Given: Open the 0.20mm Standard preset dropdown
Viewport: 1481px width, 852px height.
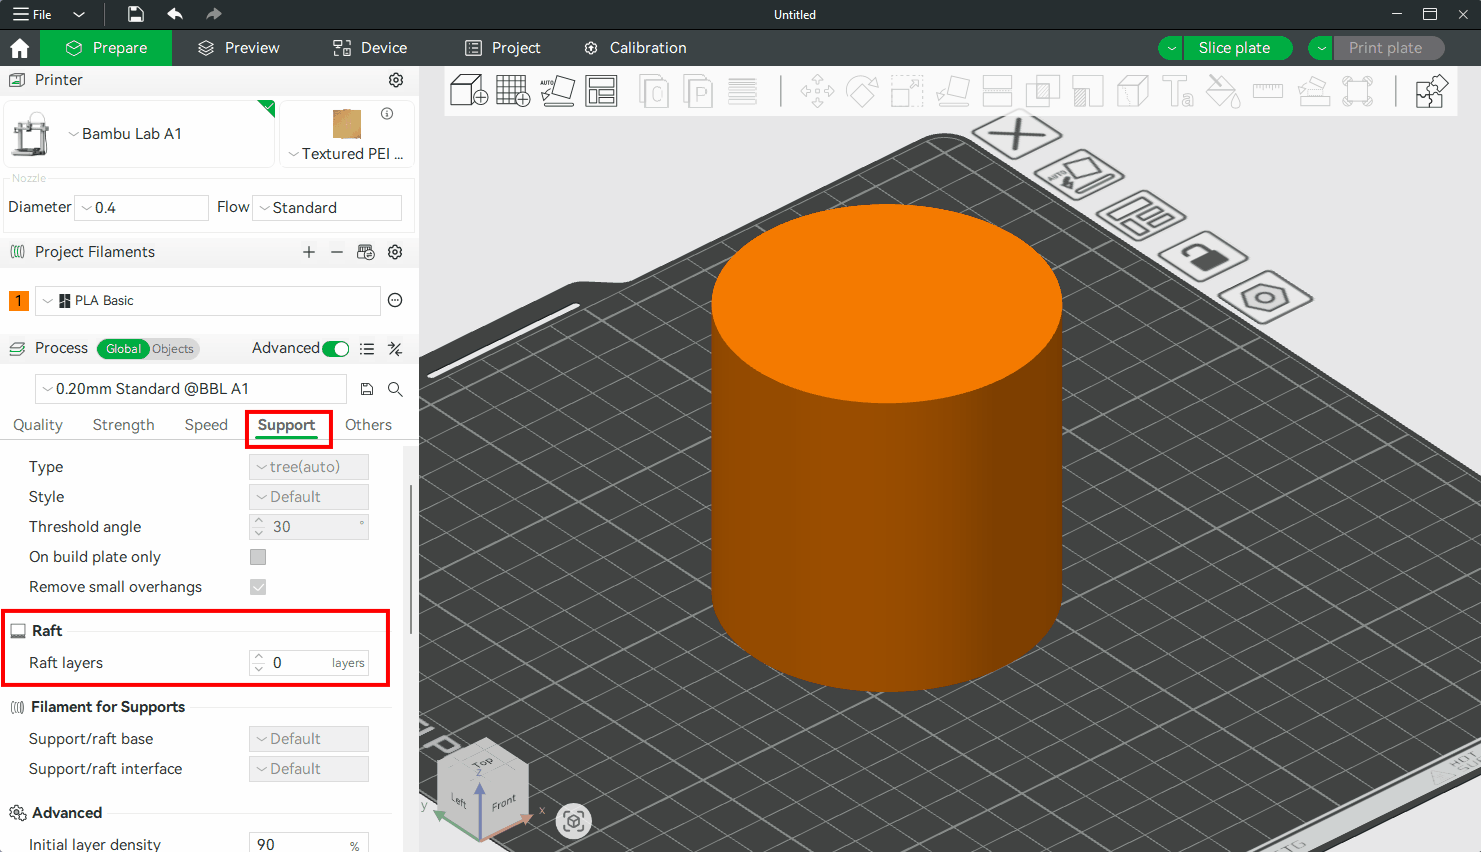Looking at the screenshot, I should tap(190, 389).
